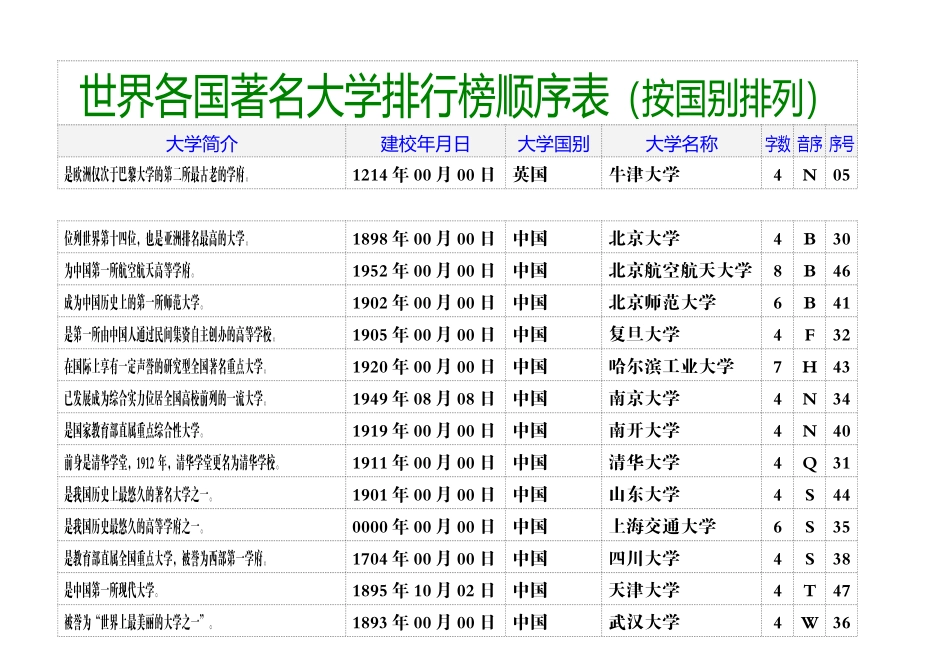Click the date 1920 年 00 月 00 日
Image resolution: width=950 pixels, height=672 pixels.
point(424,367)
